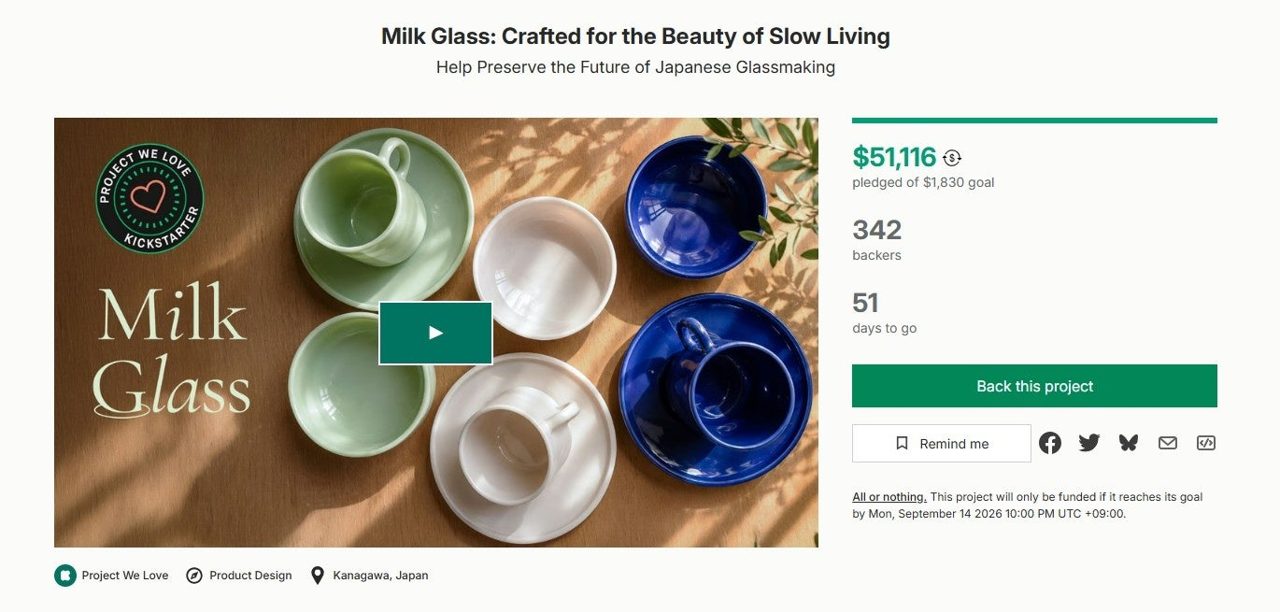Click the compass icon for Product Design

[x=194, y=575]
